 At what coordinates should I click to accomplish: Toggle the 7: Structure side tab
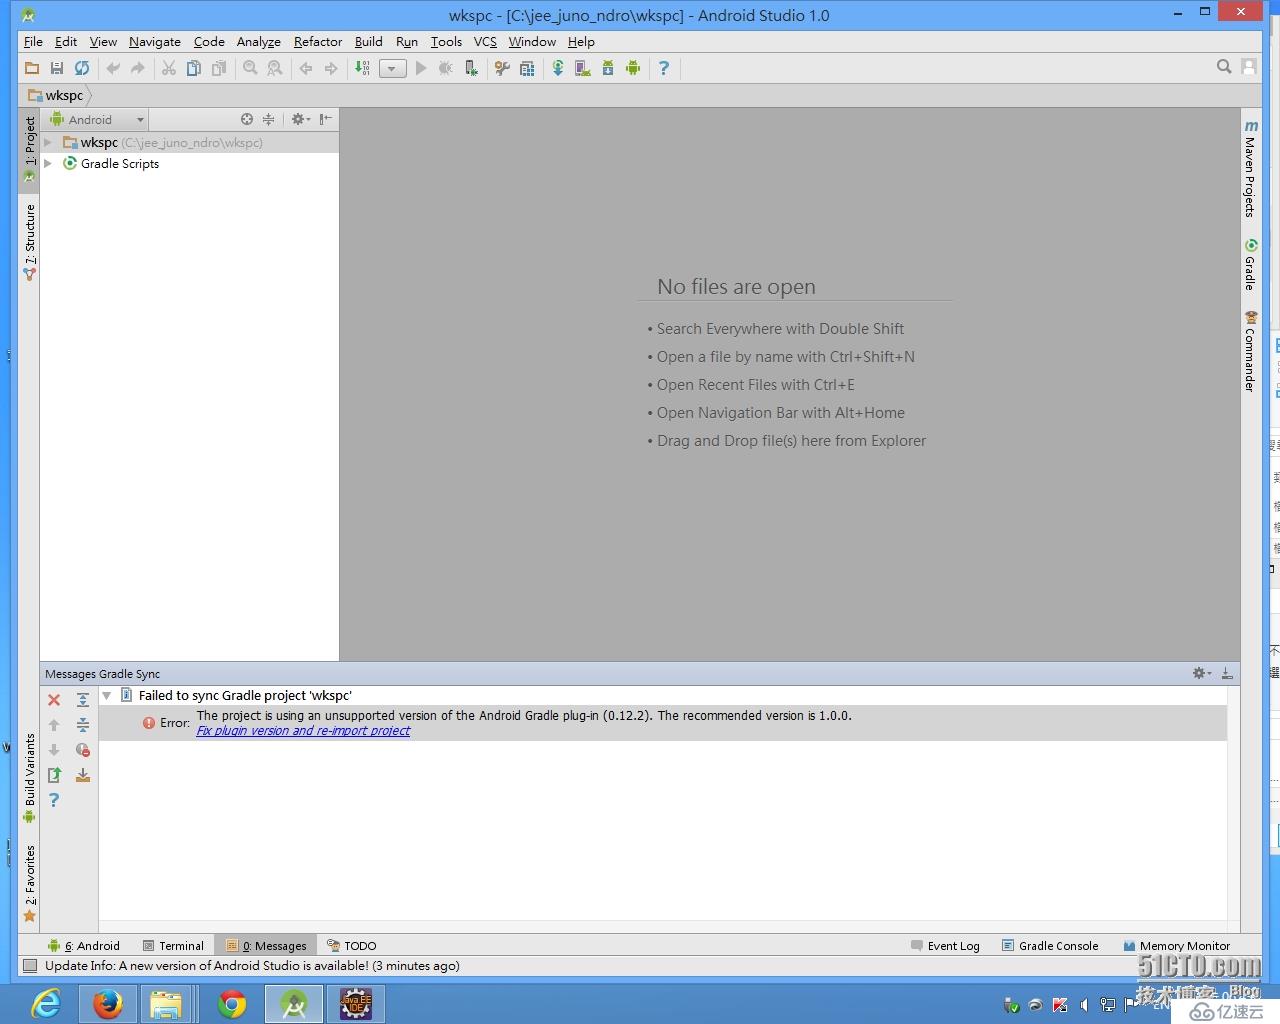30,242
